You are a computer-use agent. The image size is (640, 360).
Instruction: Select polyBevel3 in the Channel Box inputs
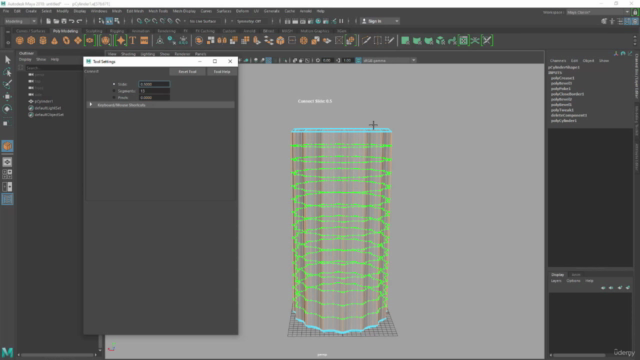point(561,83)
